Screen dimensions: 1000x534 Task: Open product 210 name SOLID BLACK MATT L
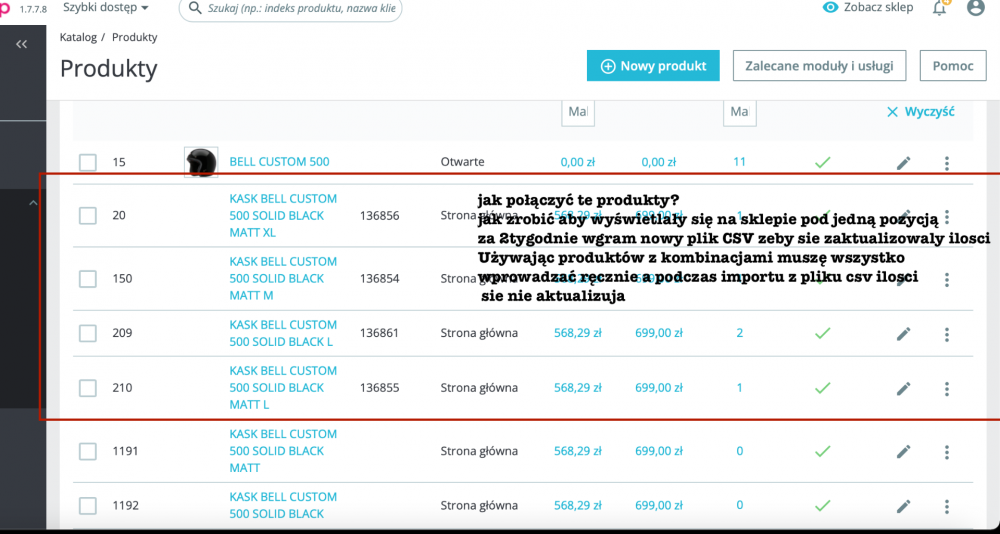[283, 387]
